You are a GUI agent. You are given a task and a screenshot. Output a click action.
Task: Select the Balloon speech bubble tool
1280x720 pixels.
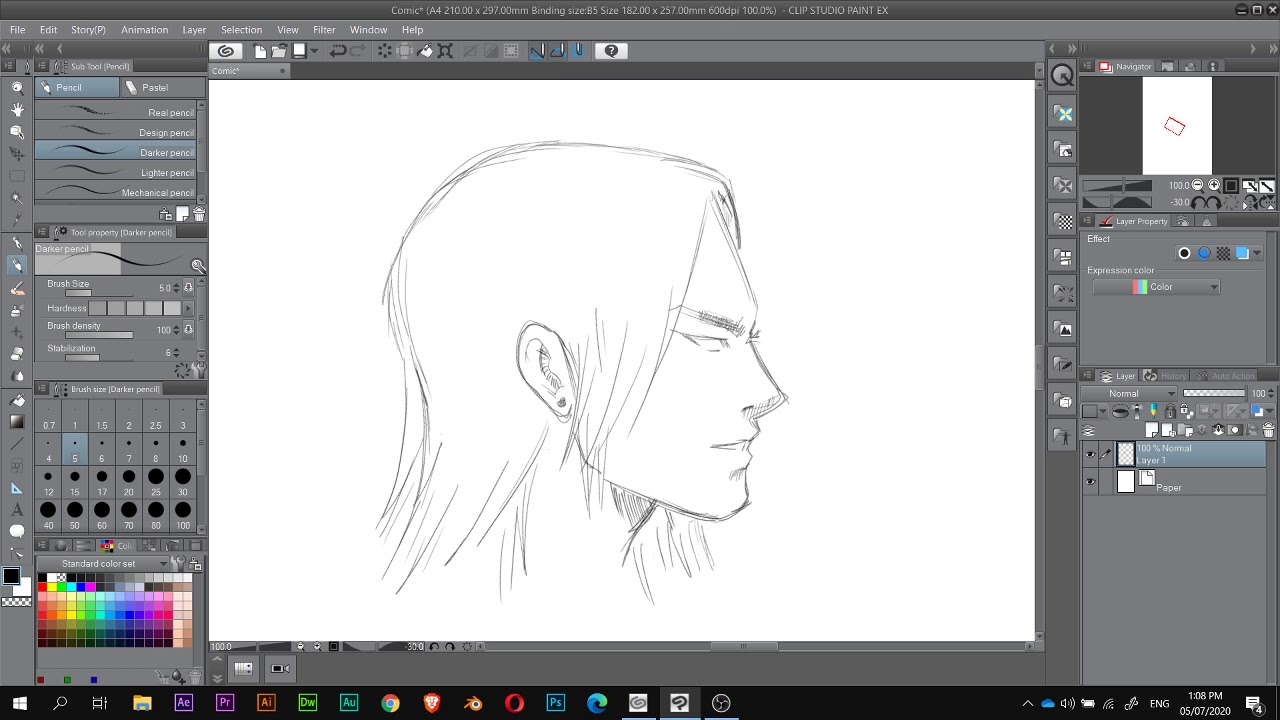point(17,531)
